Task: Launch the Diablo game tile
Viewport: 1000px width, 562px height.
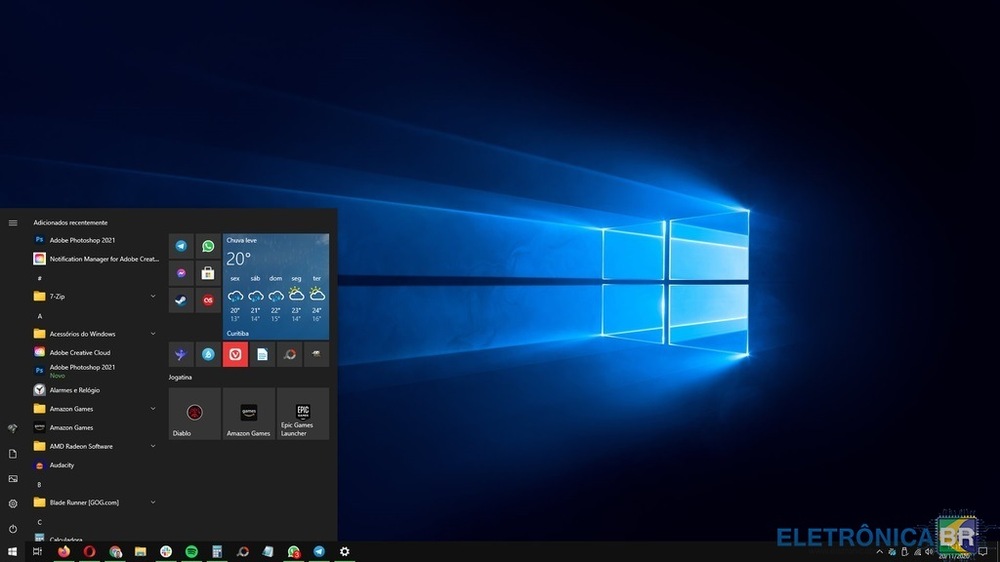Action: coord(194,413)
